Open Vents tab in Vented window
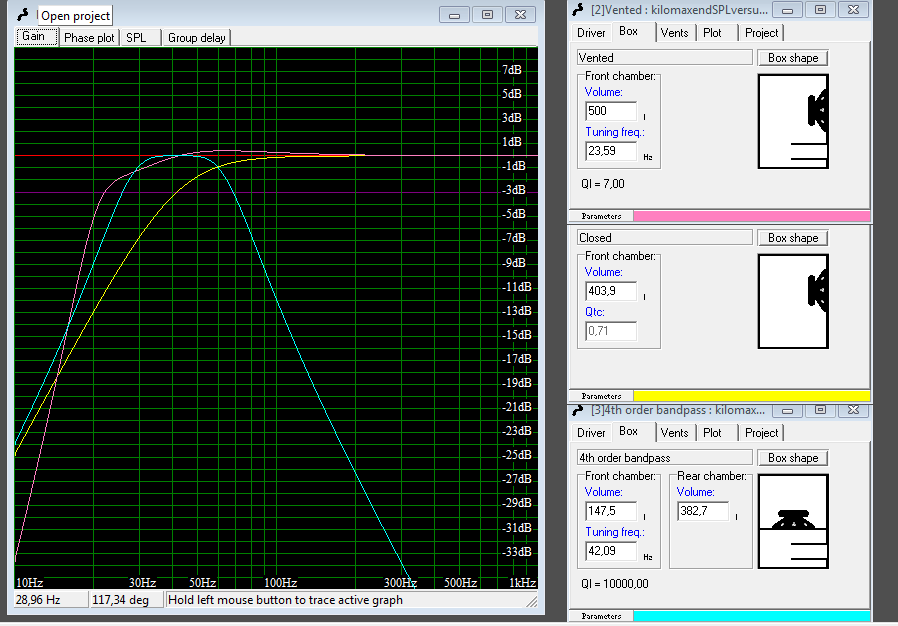This screenshot has height=626, width=898. (x=674, y=33)
